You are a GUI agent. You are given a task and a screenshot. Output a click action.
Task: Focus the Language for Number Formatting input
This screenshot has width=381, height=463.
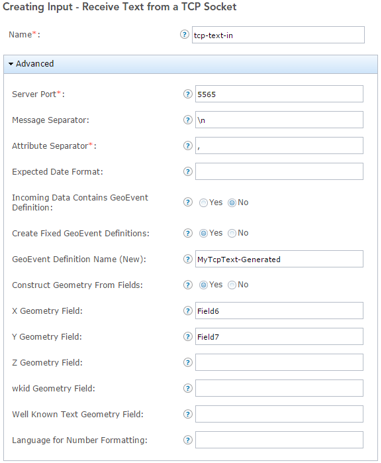pyautogui.click(x=279, y=440)
